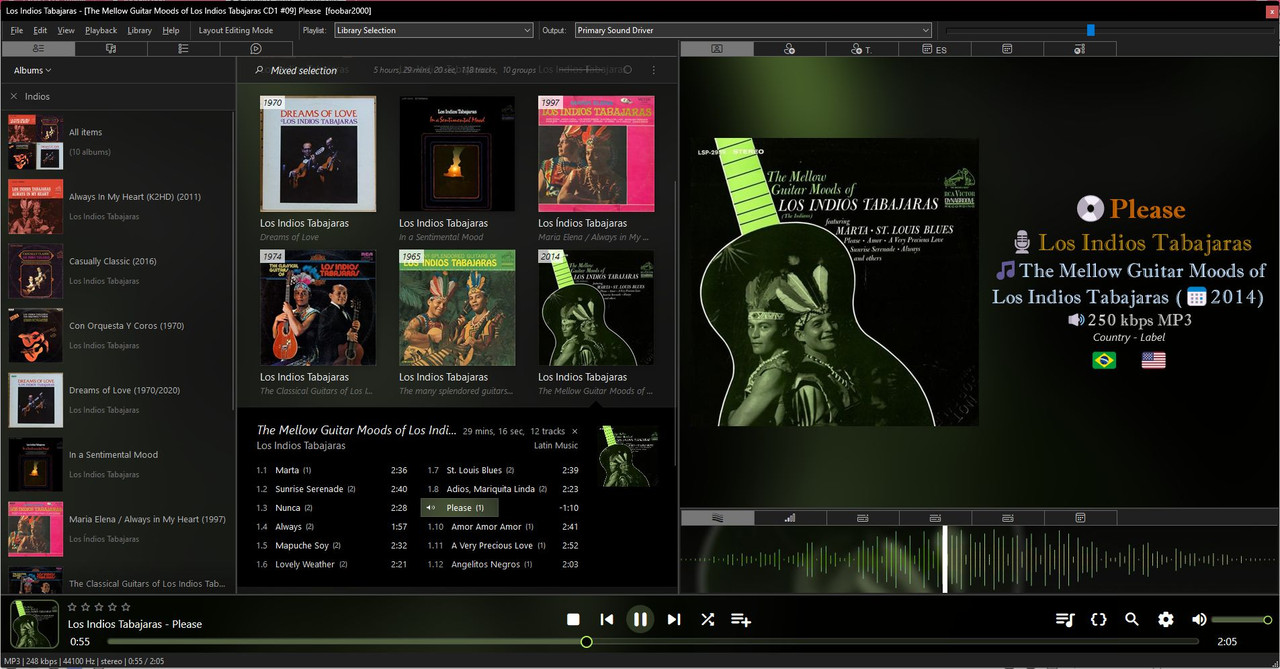Select the first right panel tab (portrait icon)
The image size is (1280, 669).
(x=717, y=48)
